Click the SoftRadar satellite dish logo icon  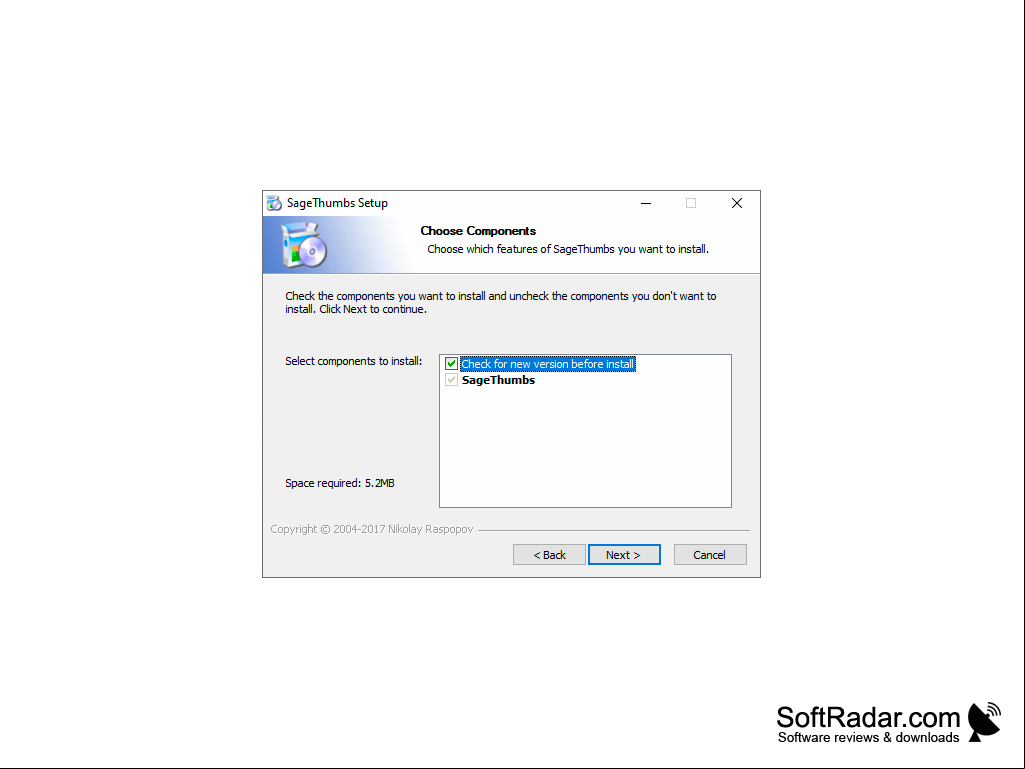pos(984,721)
